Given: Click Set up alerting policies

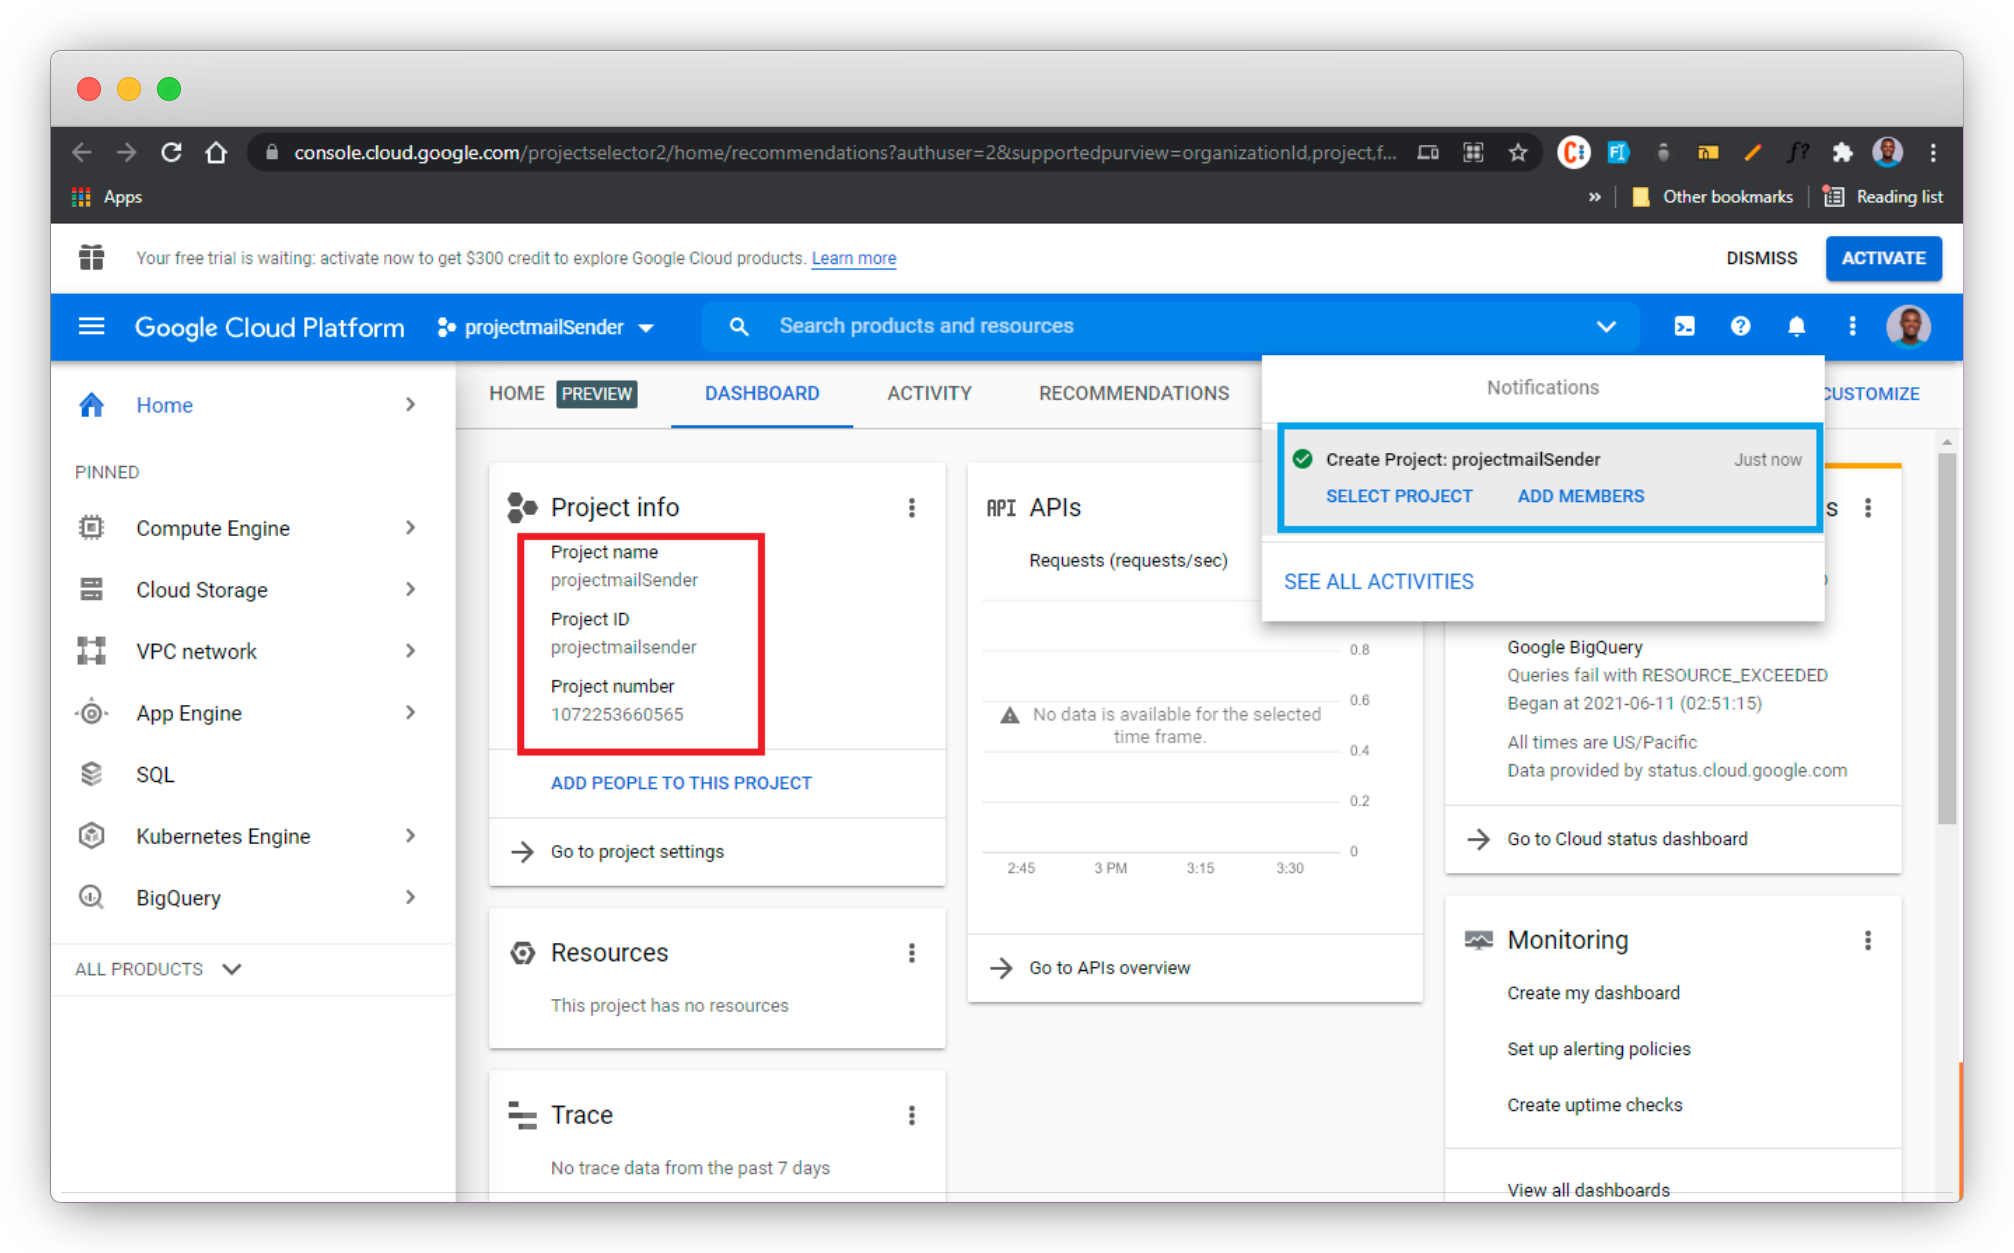Looking at the screenshot, I should click(x=1598, y=1049).
